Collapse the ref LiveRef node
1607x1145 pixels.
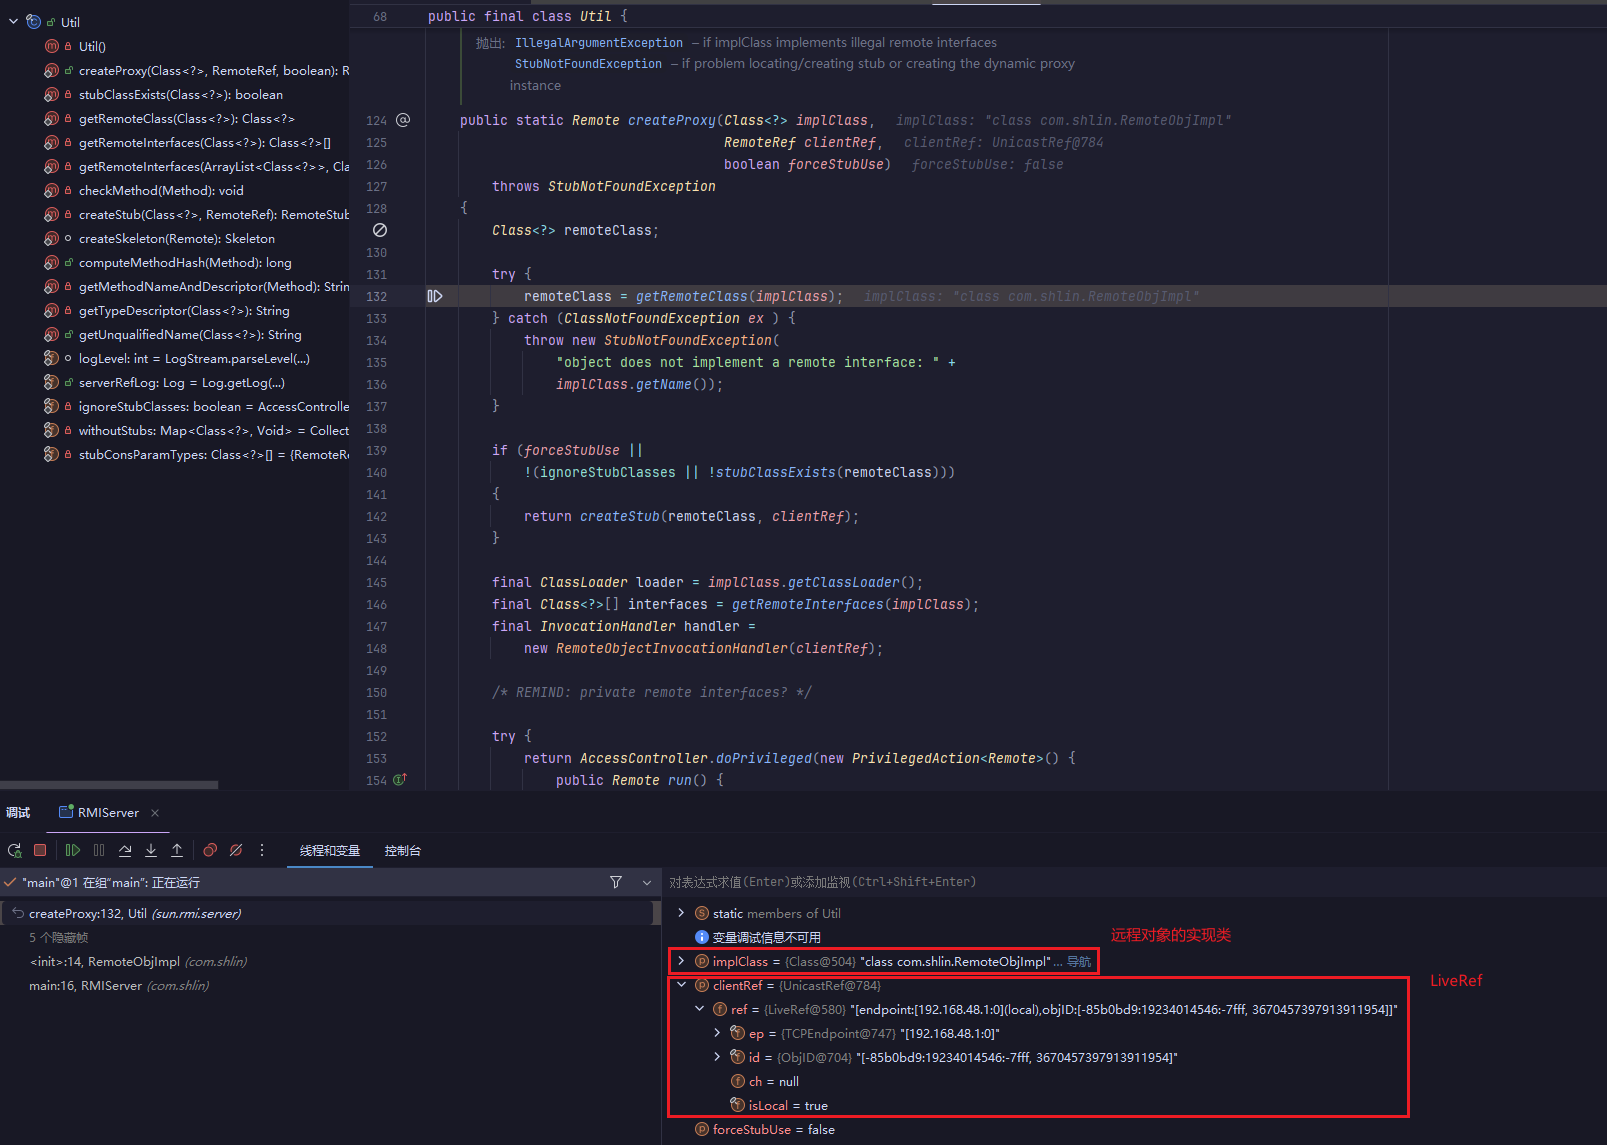click(x=699, y=1009)
